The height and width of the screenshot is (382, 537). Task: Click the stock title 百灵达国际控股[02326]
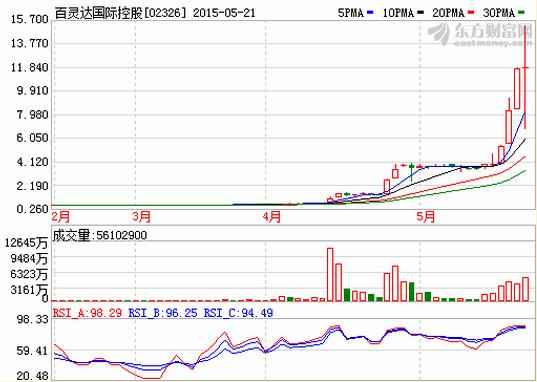point(121,13)
